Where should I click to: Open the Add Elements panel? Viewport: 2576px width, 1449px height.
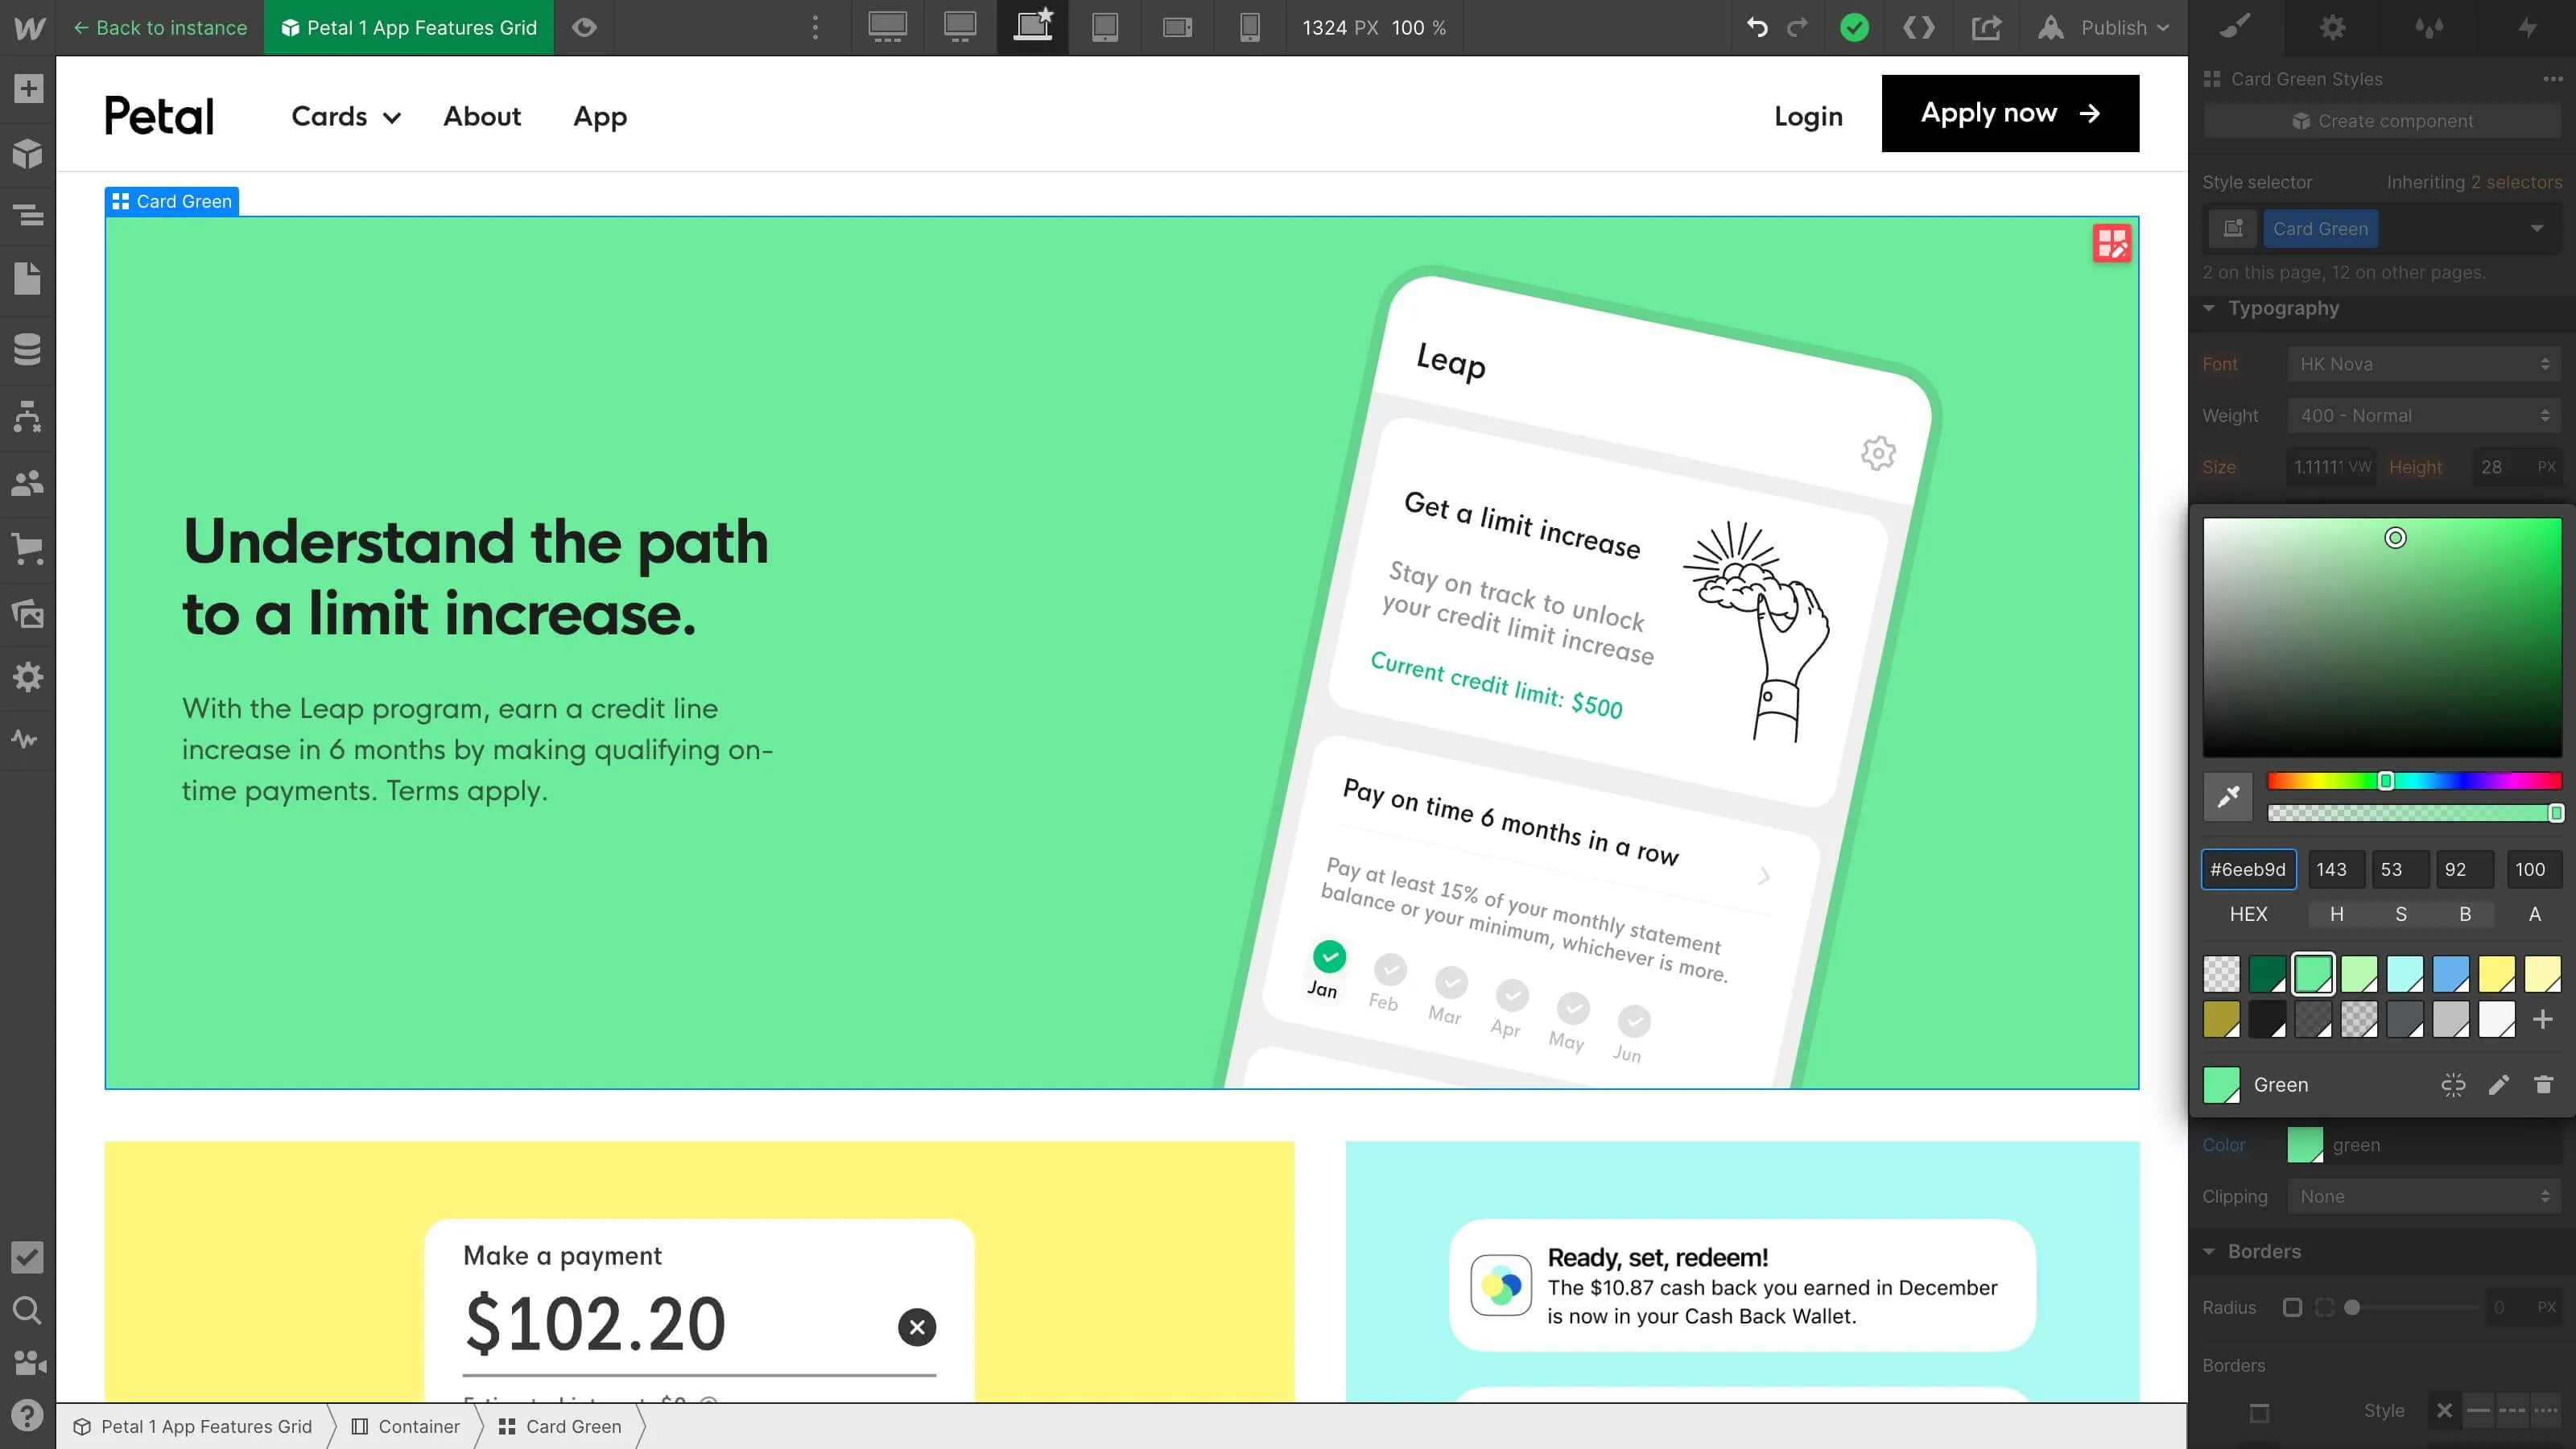(x=28, y=89)
